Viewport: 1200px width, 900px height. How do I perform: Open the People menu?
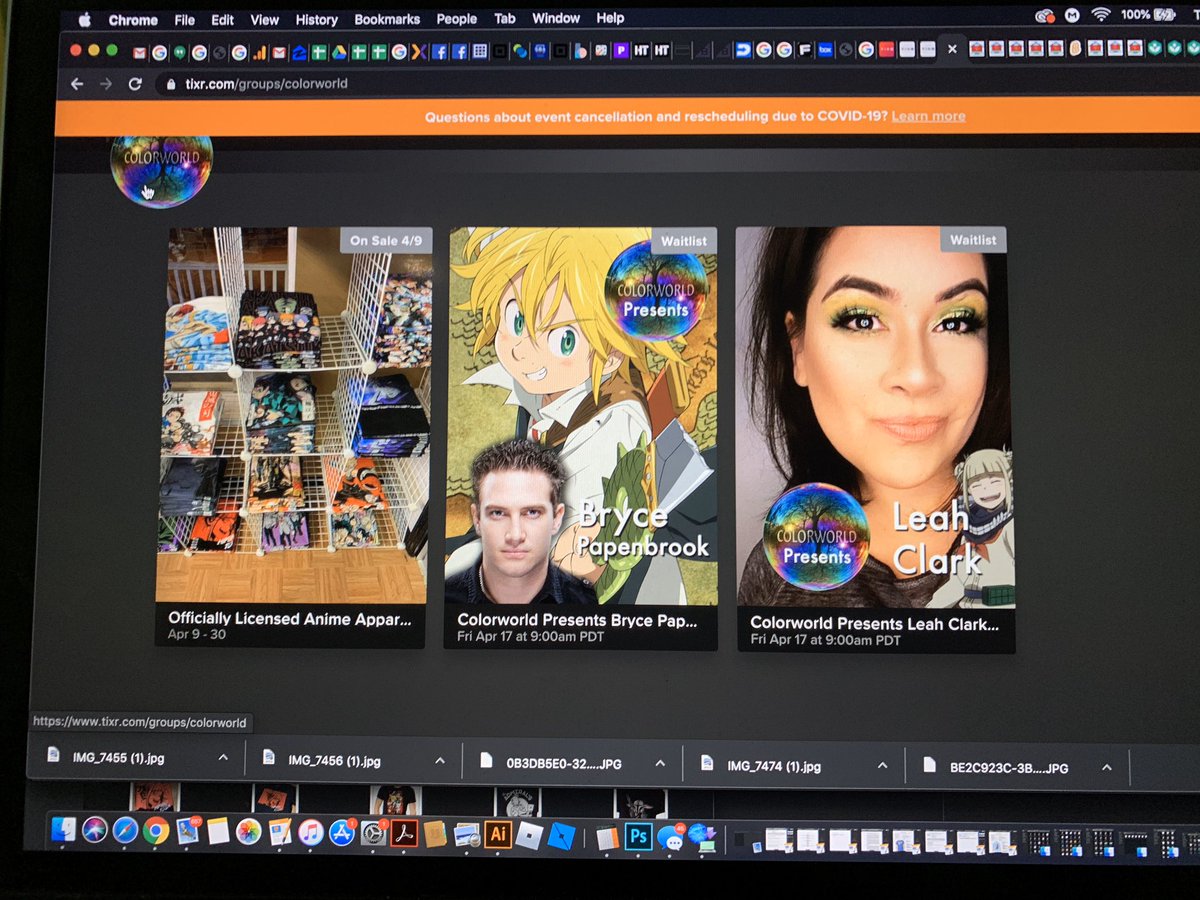tap(456, 19)
